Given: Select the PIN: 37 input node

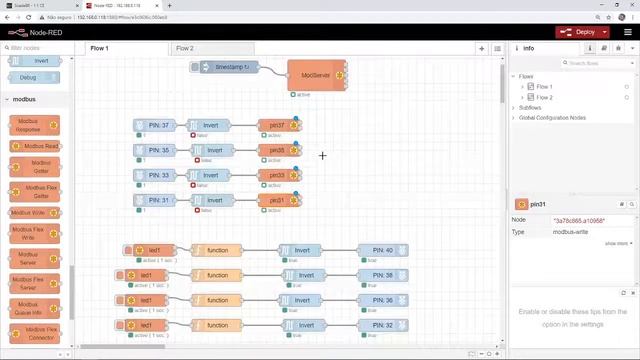Looking at the screenshot, I should (155, 125).
